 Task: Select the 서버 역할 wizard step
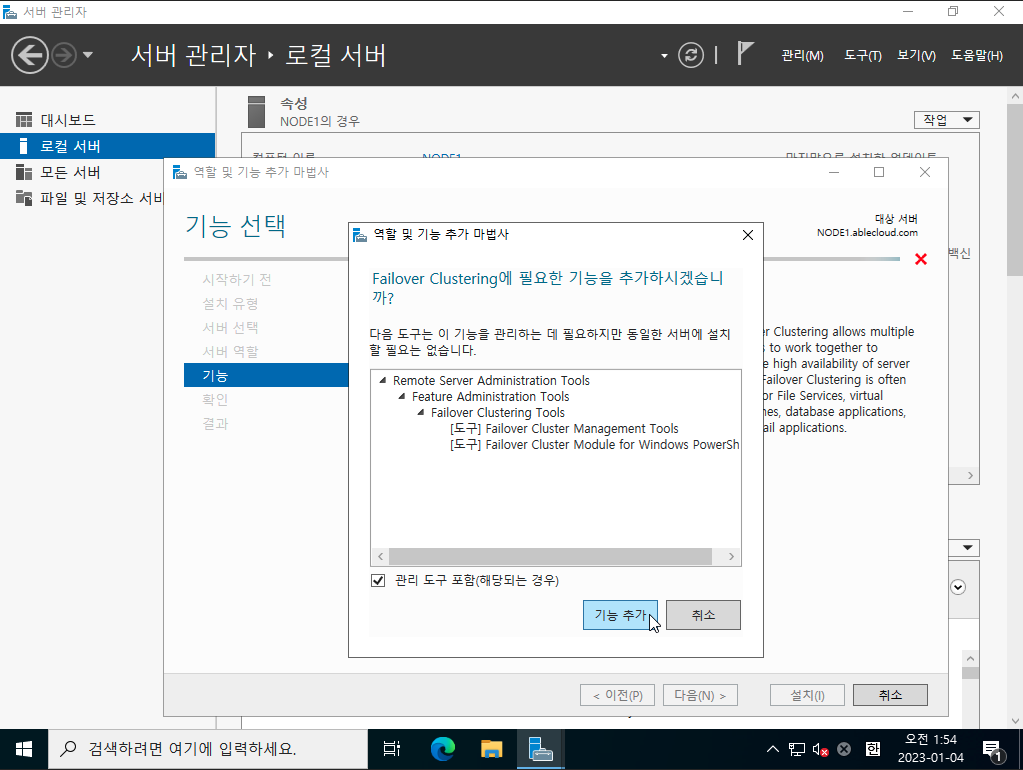(x=230, y=352)
